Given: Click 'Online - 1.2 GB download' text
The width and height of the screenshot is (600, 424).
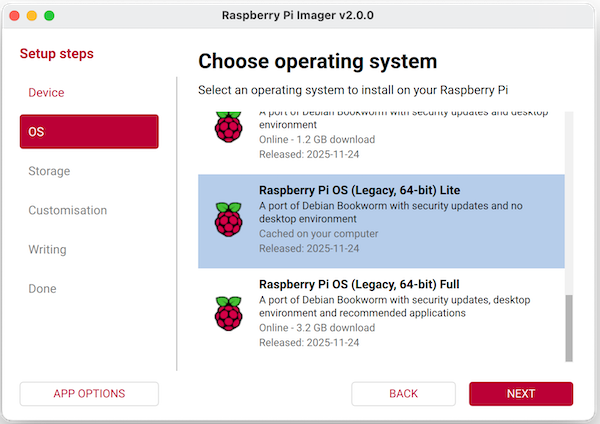Looking at the screenshot, I should (317, 139).
